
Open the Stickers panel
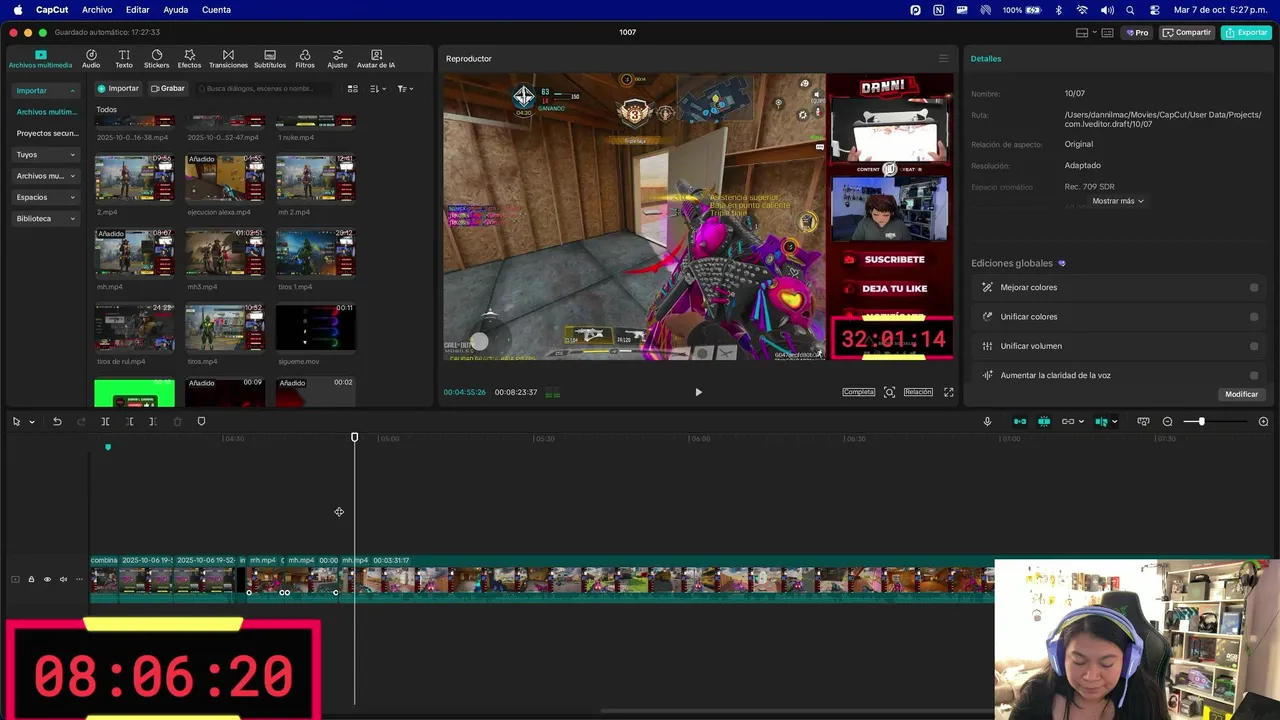click(x=156, y=59)
